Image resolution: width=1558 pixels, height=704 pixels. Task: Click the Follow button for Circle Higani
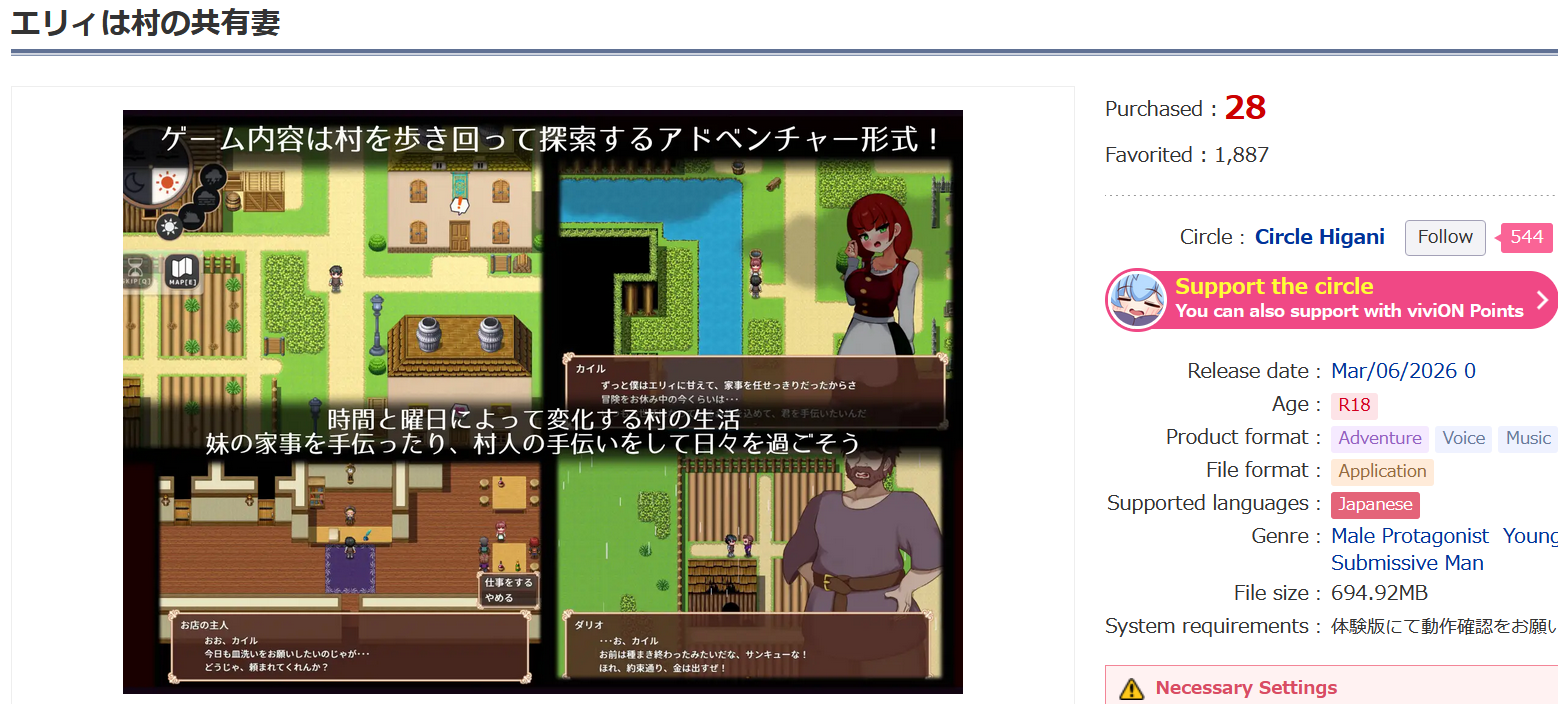coord(1445,237)
